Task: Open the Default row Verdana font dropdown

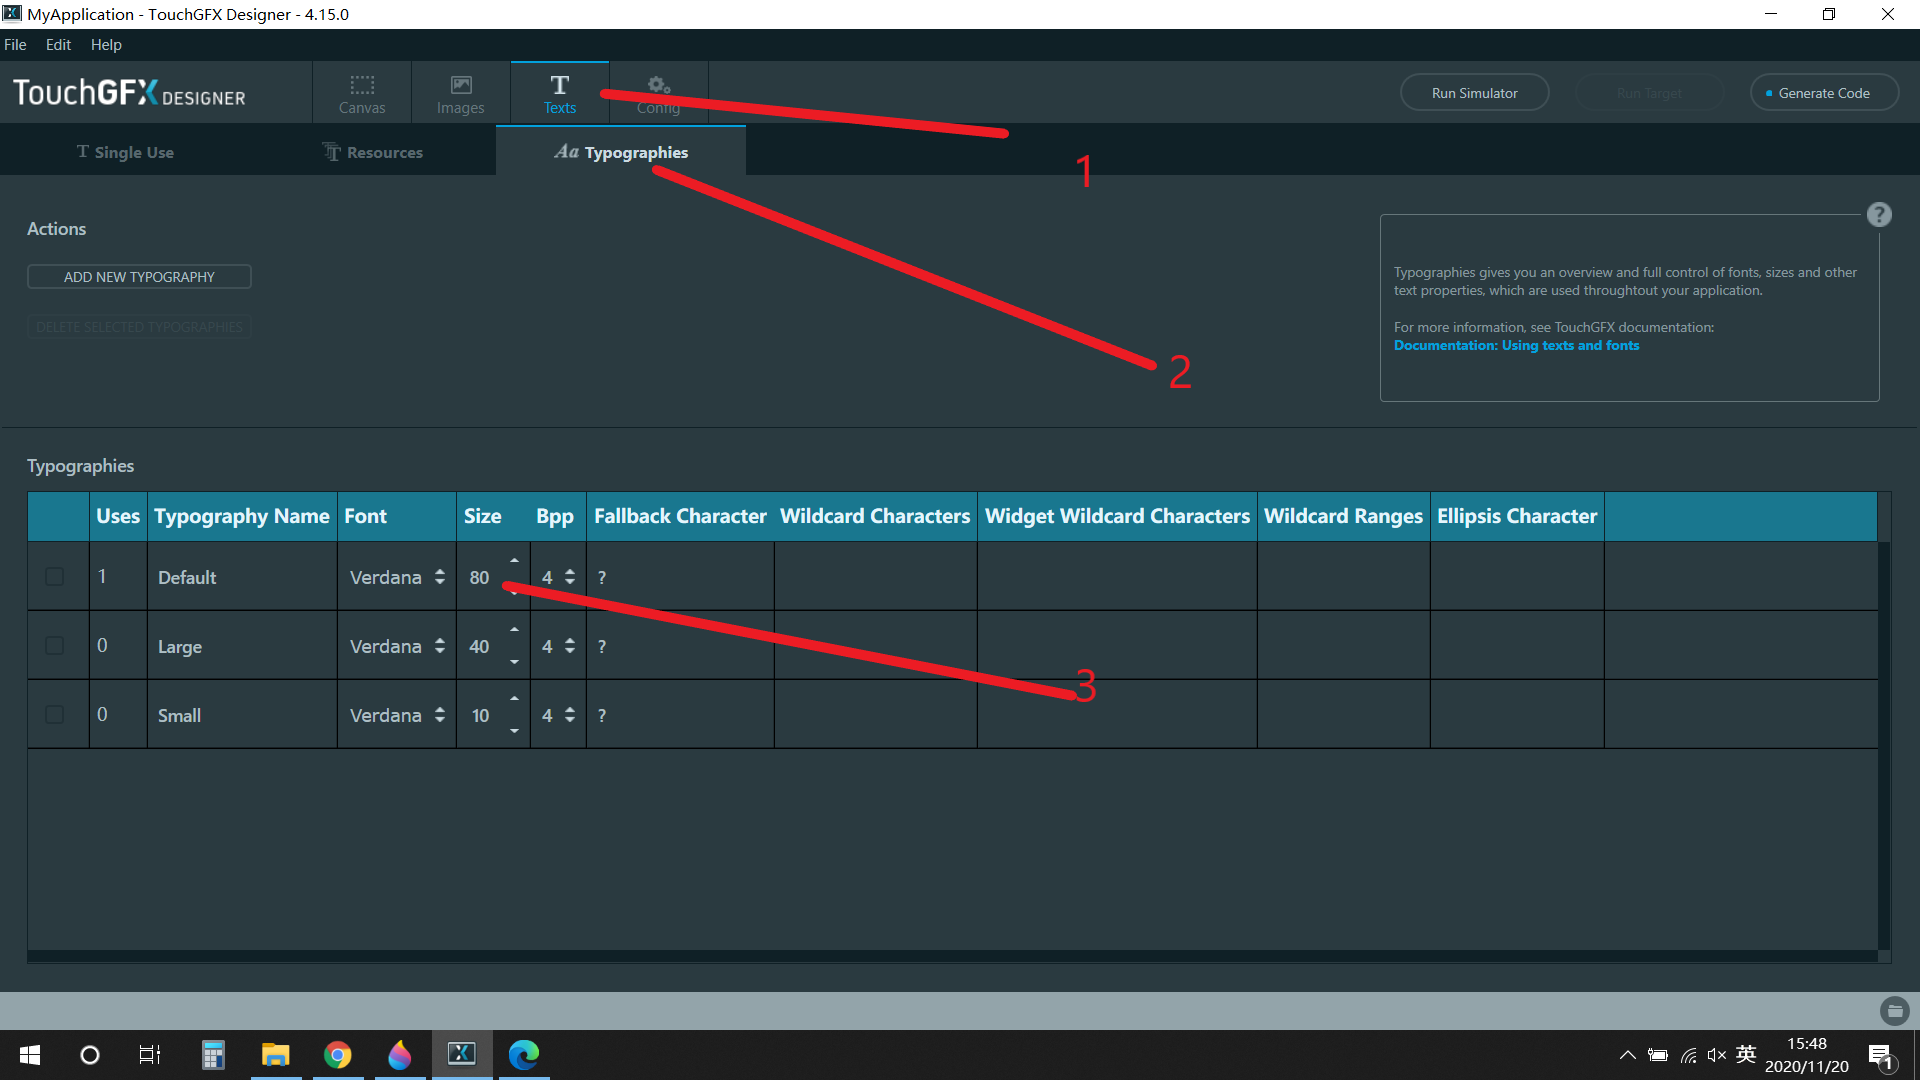Action: 397,577
